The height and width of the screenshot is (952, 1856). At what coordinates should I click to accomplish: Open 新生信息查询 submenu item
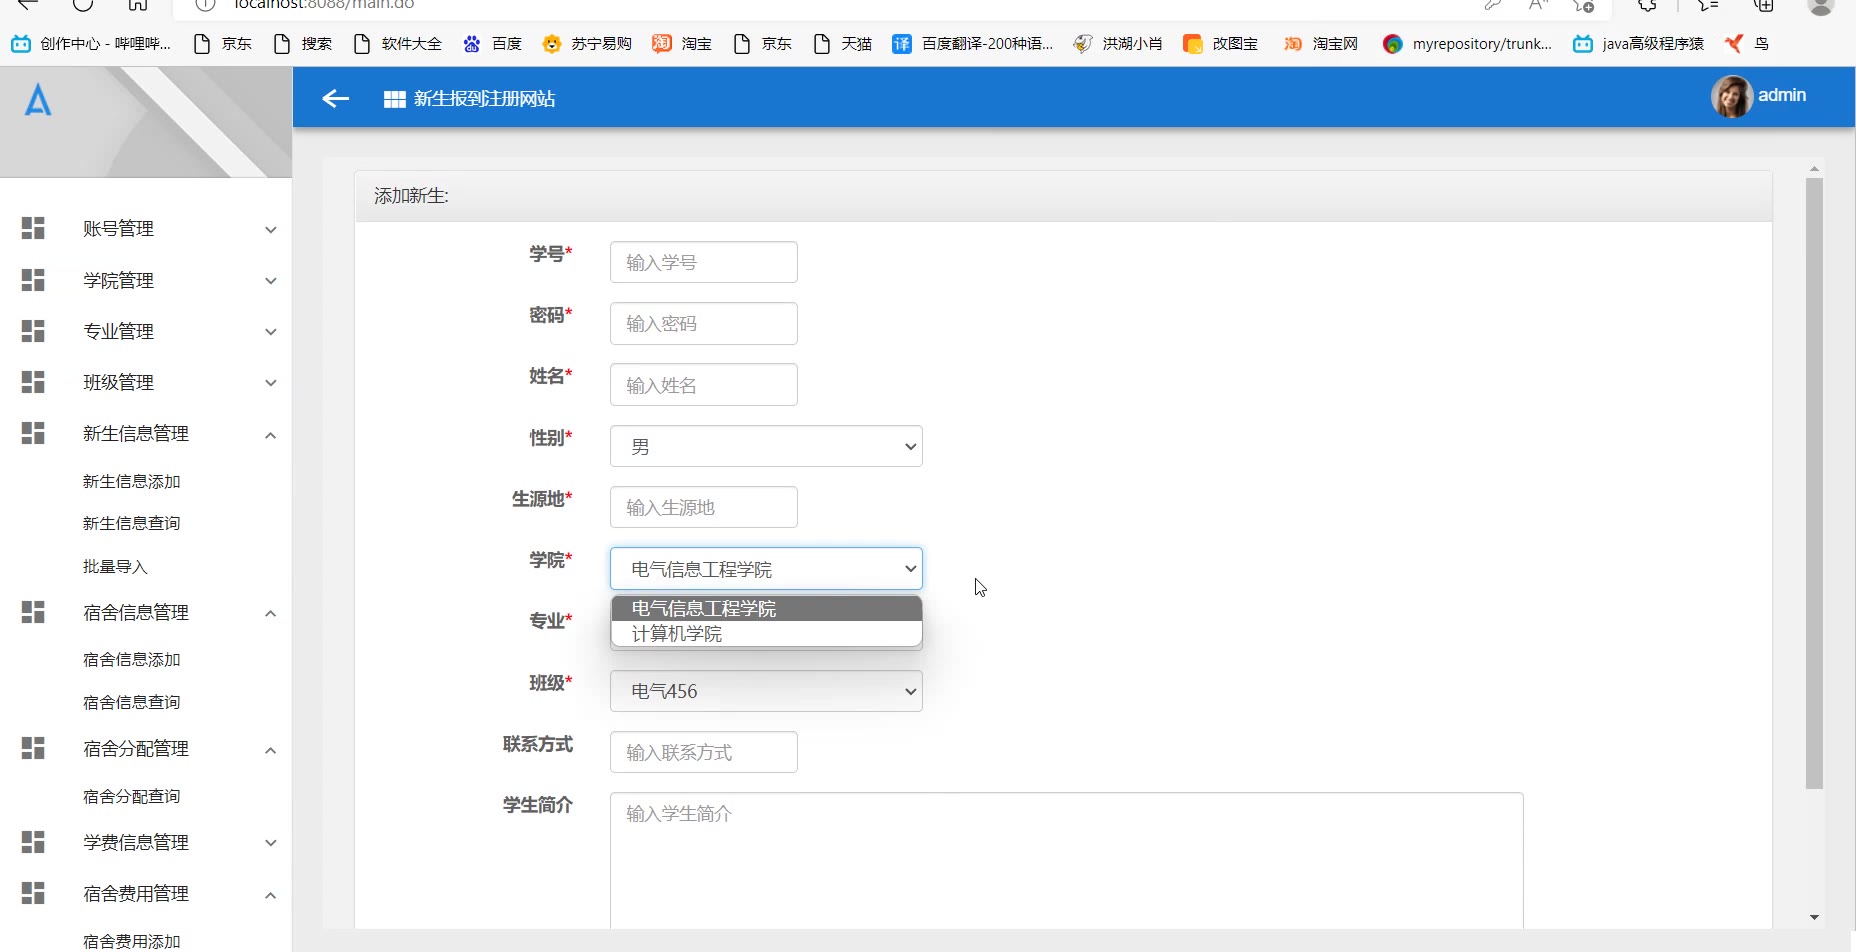coord(131,523)
